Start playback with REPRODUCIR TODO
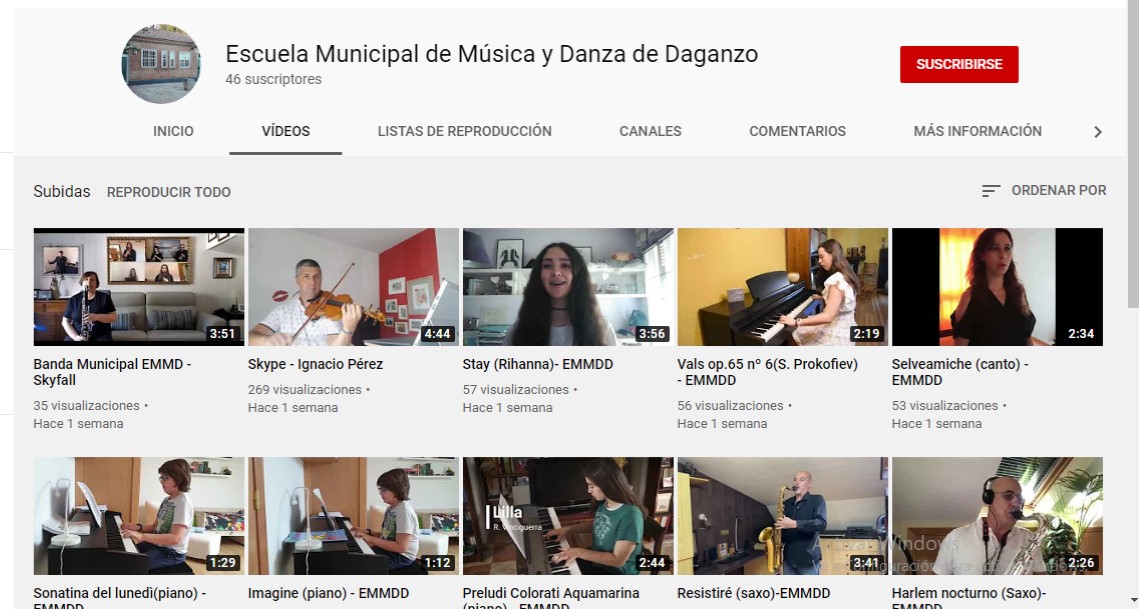 168,191
